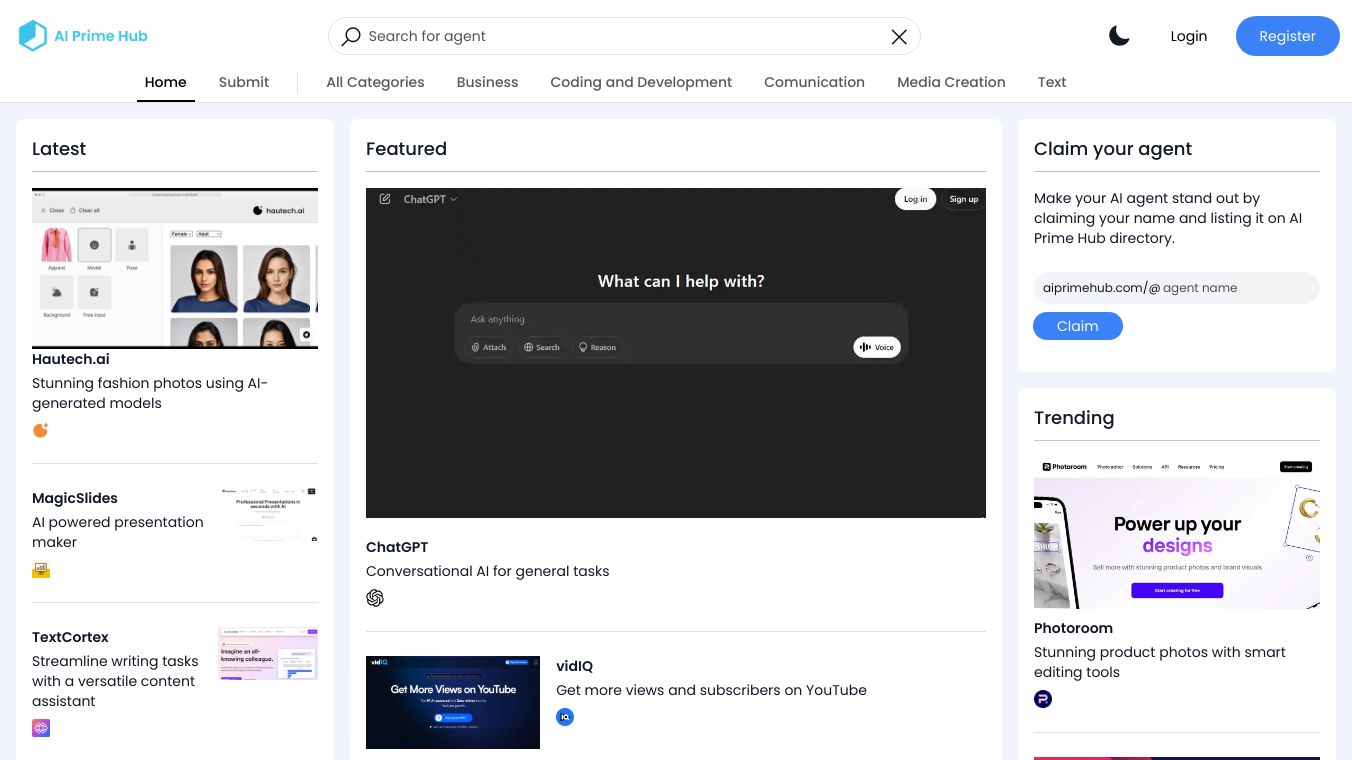Select All Categories in the navigation

(375, 82)
